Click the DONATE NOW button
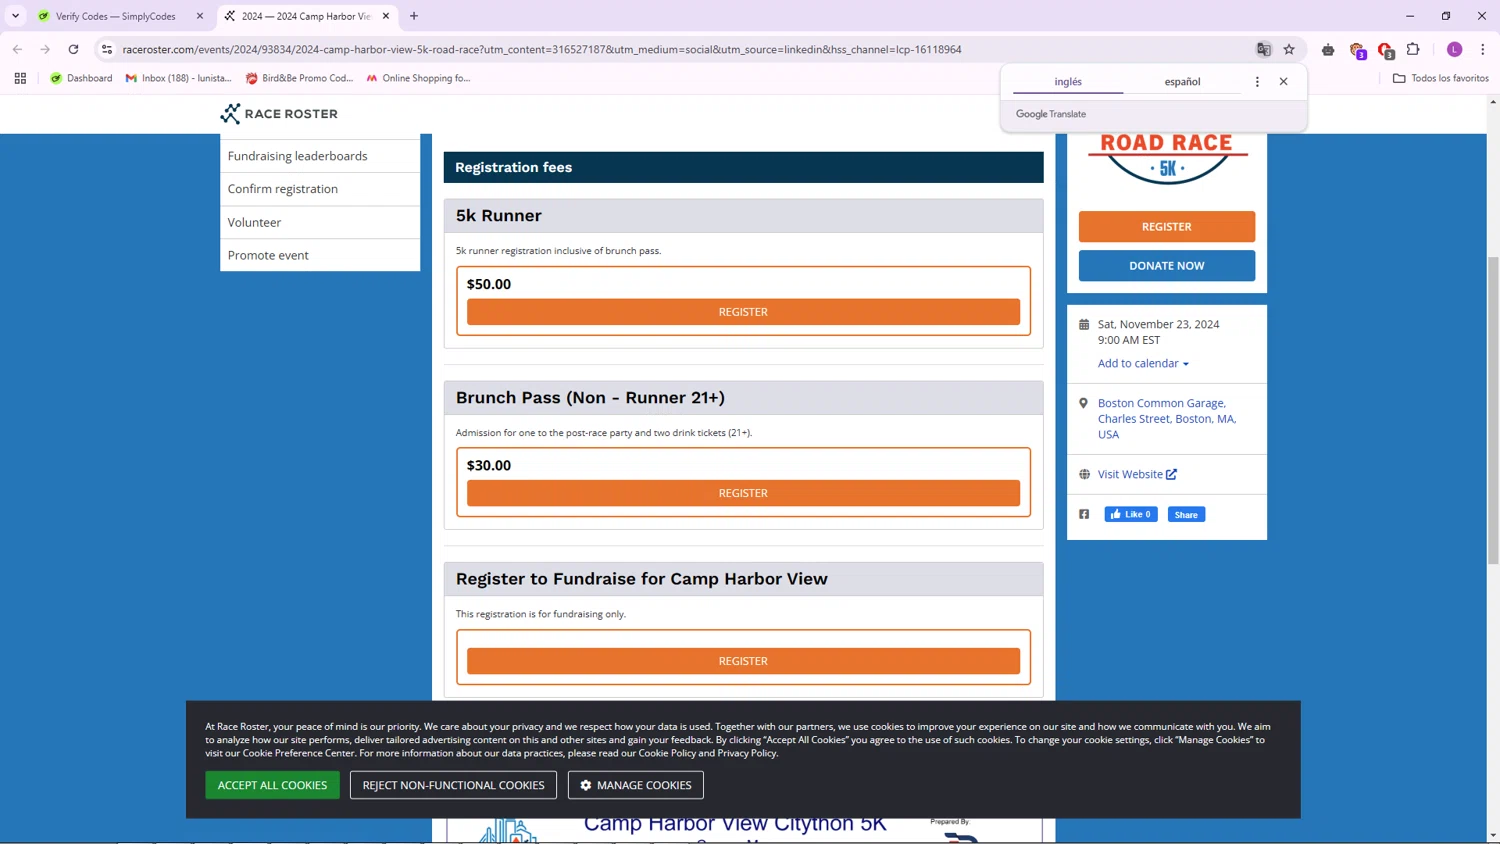The image size is (1500, 844). (1166, 266)
